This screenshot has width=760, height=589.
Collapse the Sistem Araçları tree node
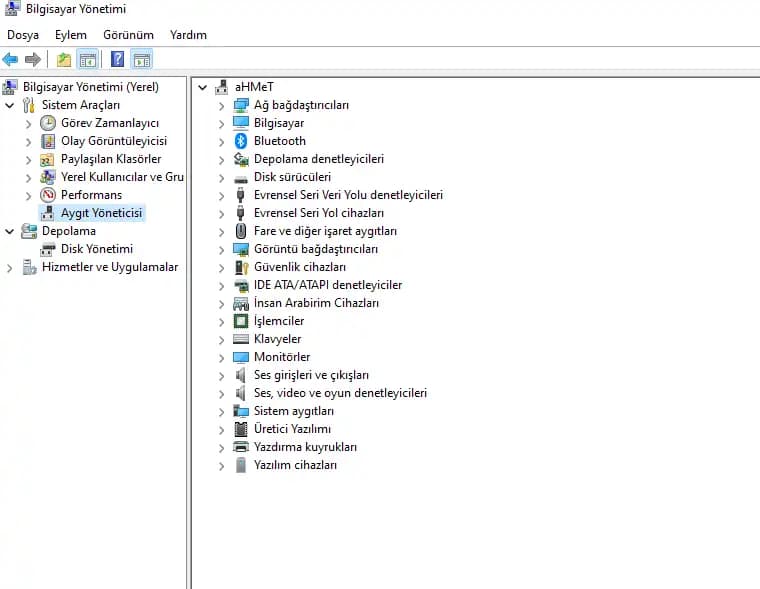click(x=10, y=105)
